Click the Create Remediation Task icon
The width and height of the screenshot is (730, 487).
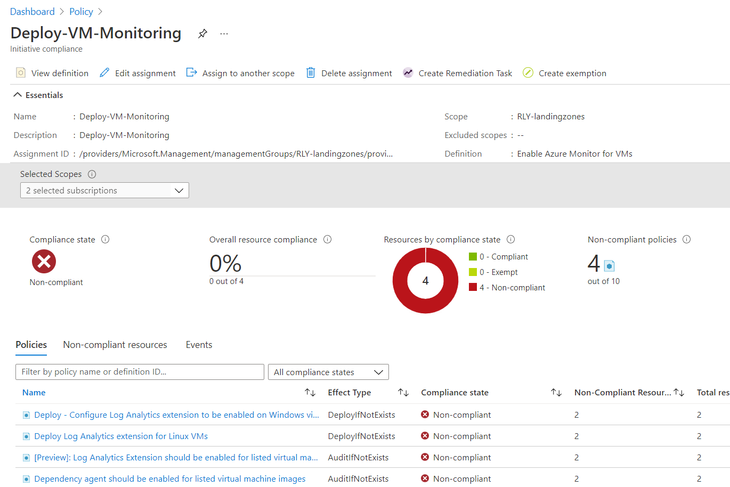click(408, 73)
